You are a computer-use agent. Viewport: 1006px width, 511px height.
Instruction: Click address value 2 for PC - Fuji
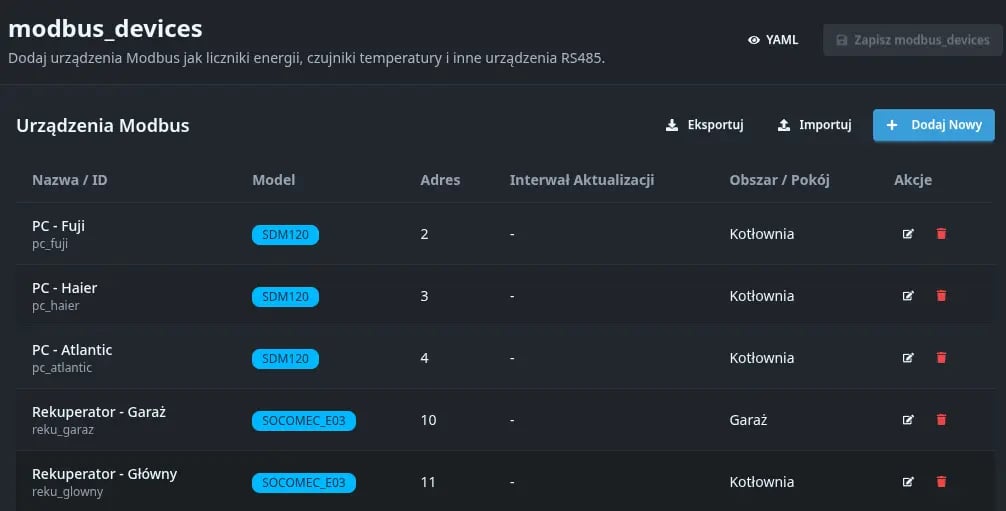[424, 234]
